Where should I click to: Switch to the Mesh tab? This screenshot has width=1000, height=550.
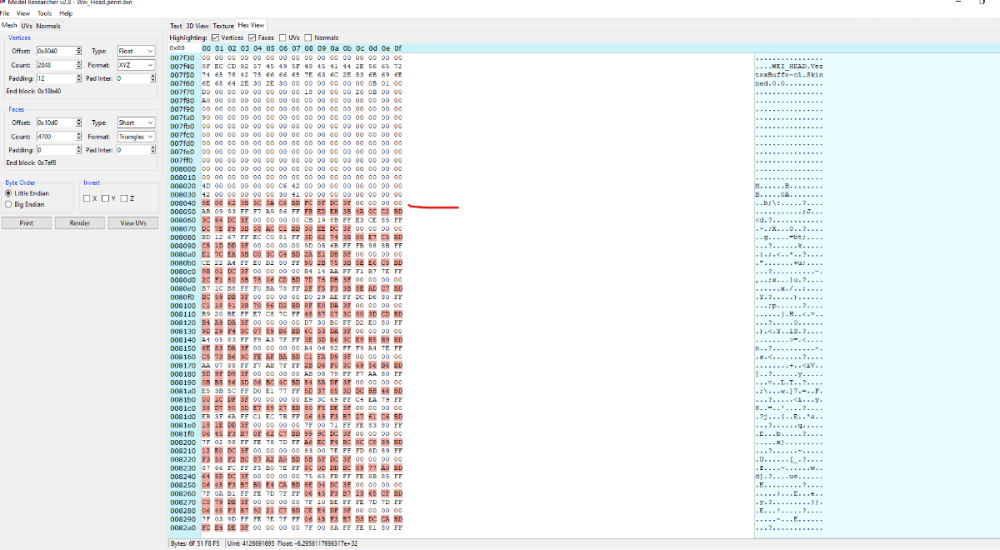(9, 26)
